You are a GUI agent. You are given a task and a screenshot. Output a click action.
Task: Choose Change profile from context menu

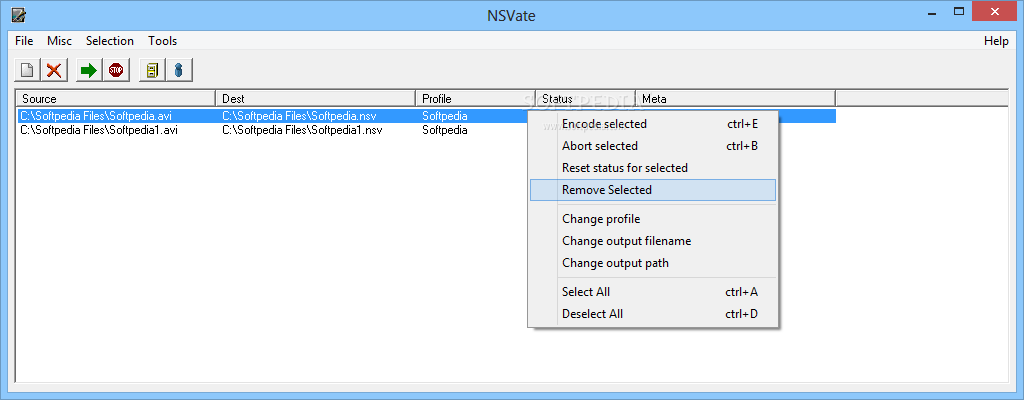(x=652, y=219)
